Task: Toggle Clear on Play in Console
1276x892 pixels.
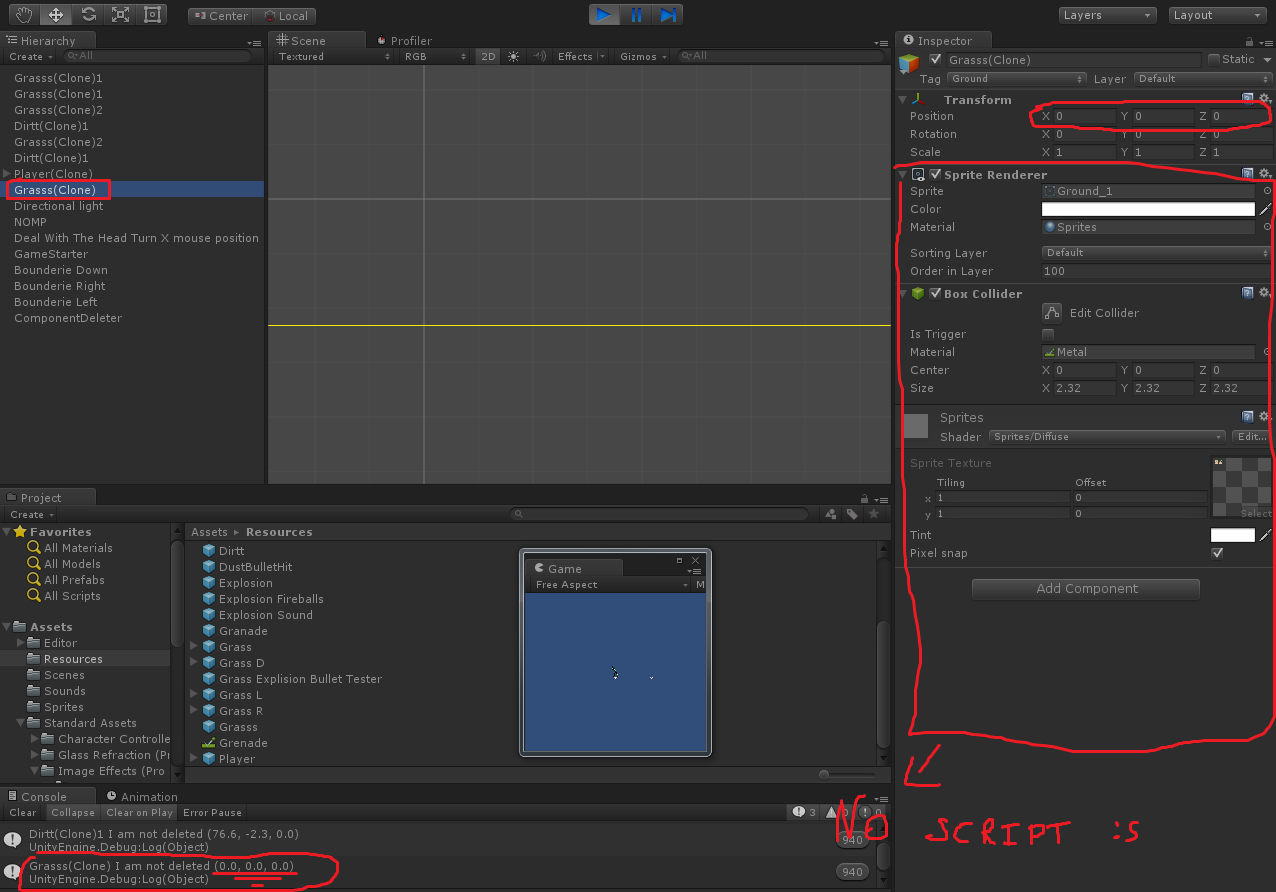Action: coord(140,813)
